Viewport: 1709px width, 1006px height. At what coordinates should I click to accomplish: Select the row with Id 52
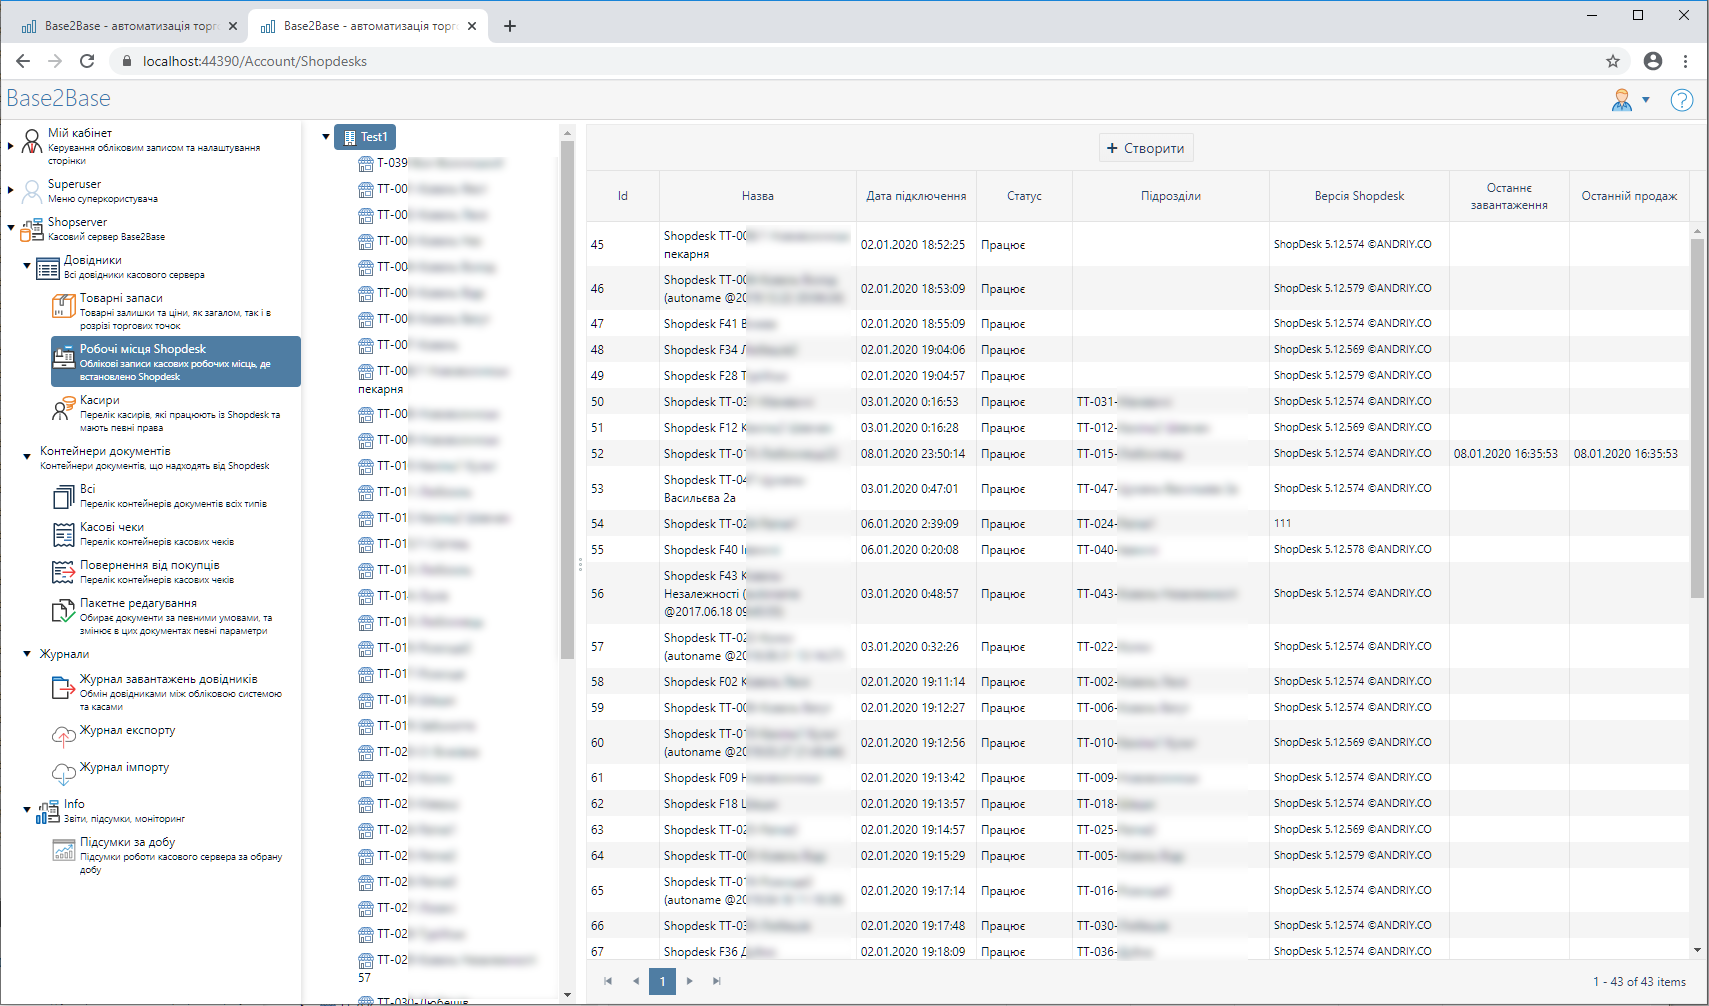point(1138,454)
